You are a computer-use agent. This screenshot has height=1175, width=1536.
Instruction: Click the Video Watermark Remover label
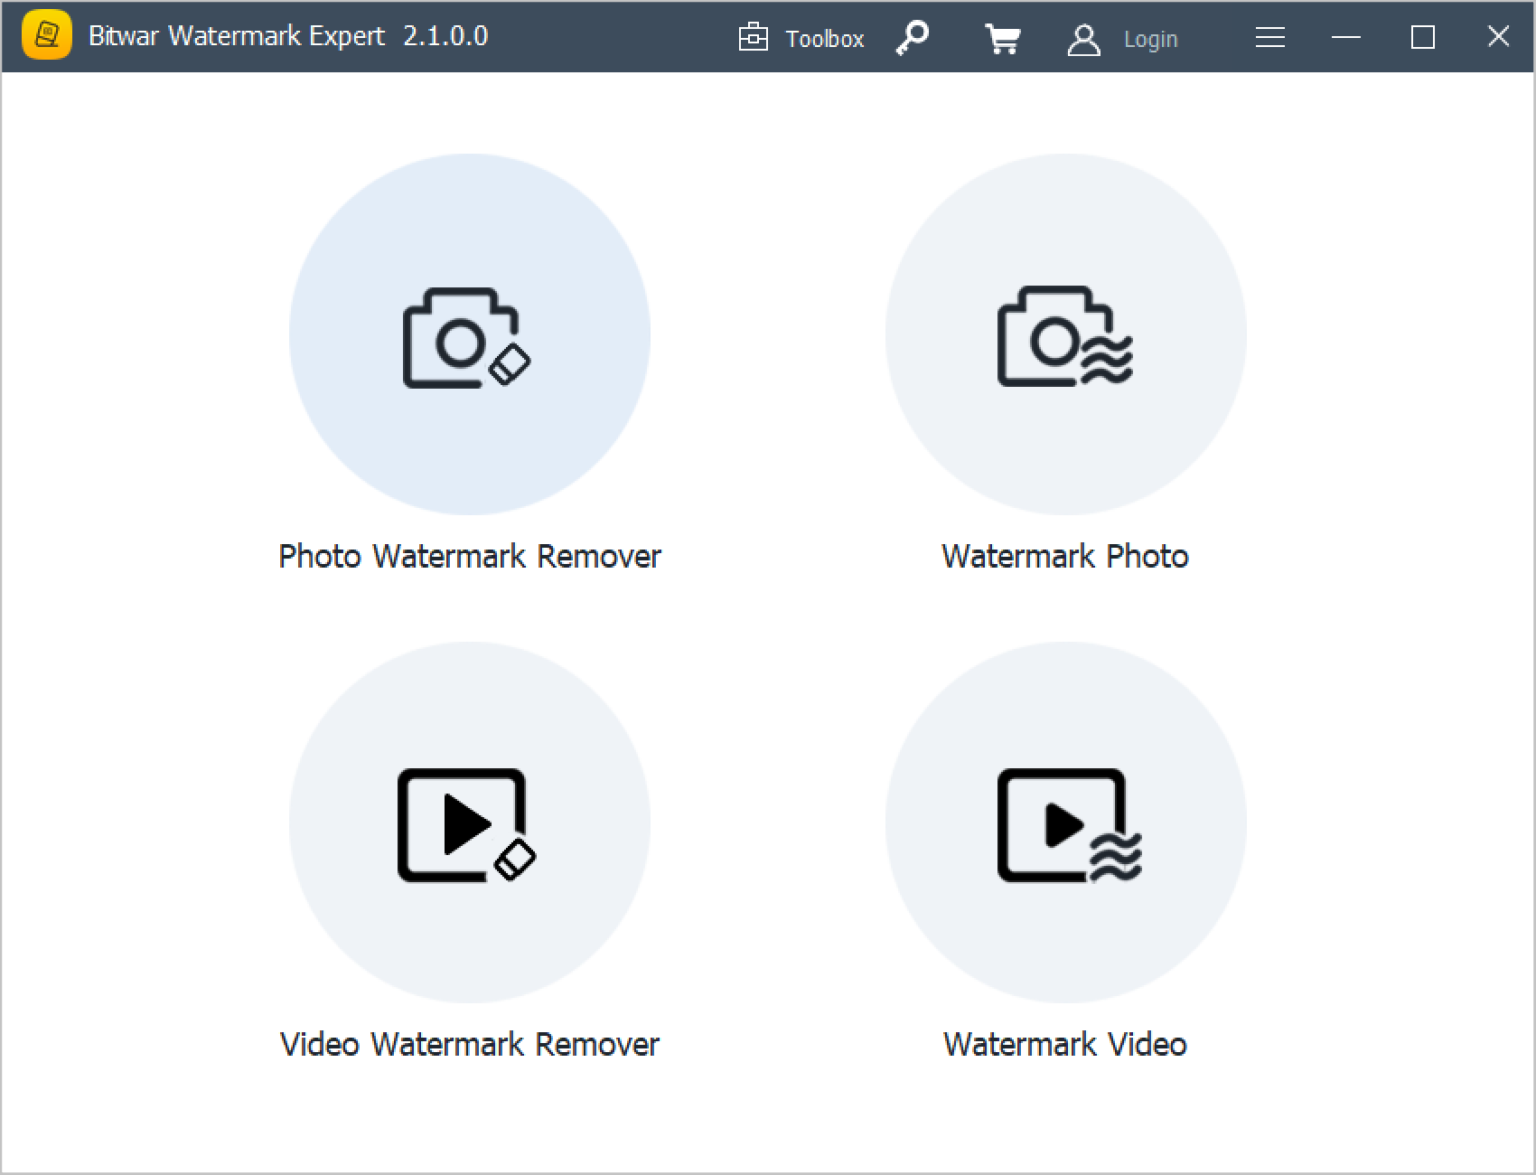click(470, 1044)
